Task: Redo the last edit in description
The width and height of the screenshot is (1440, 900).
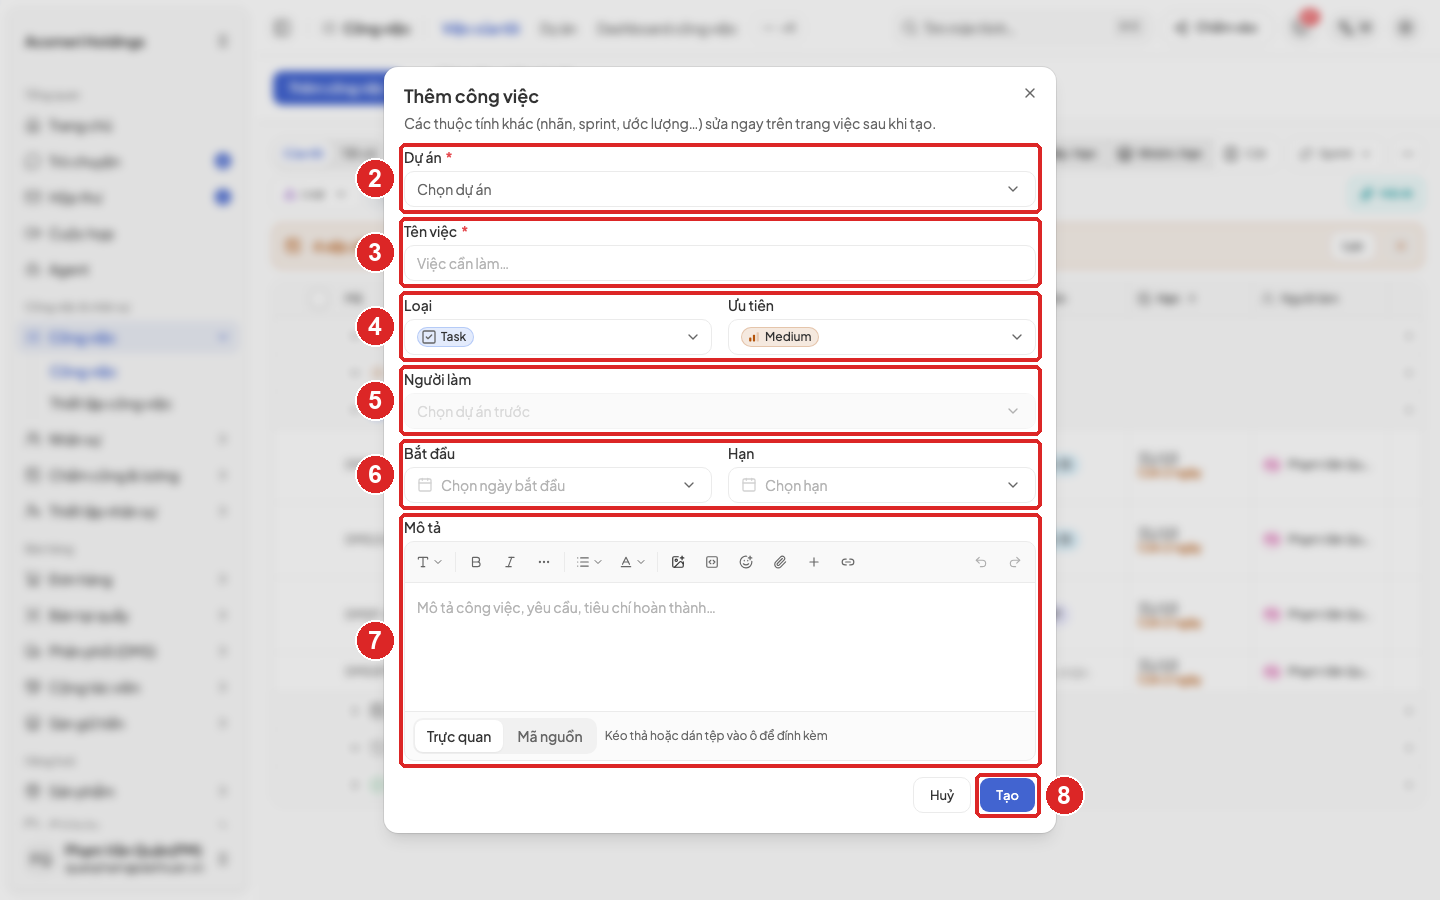Action: [x=1015, y=562]
